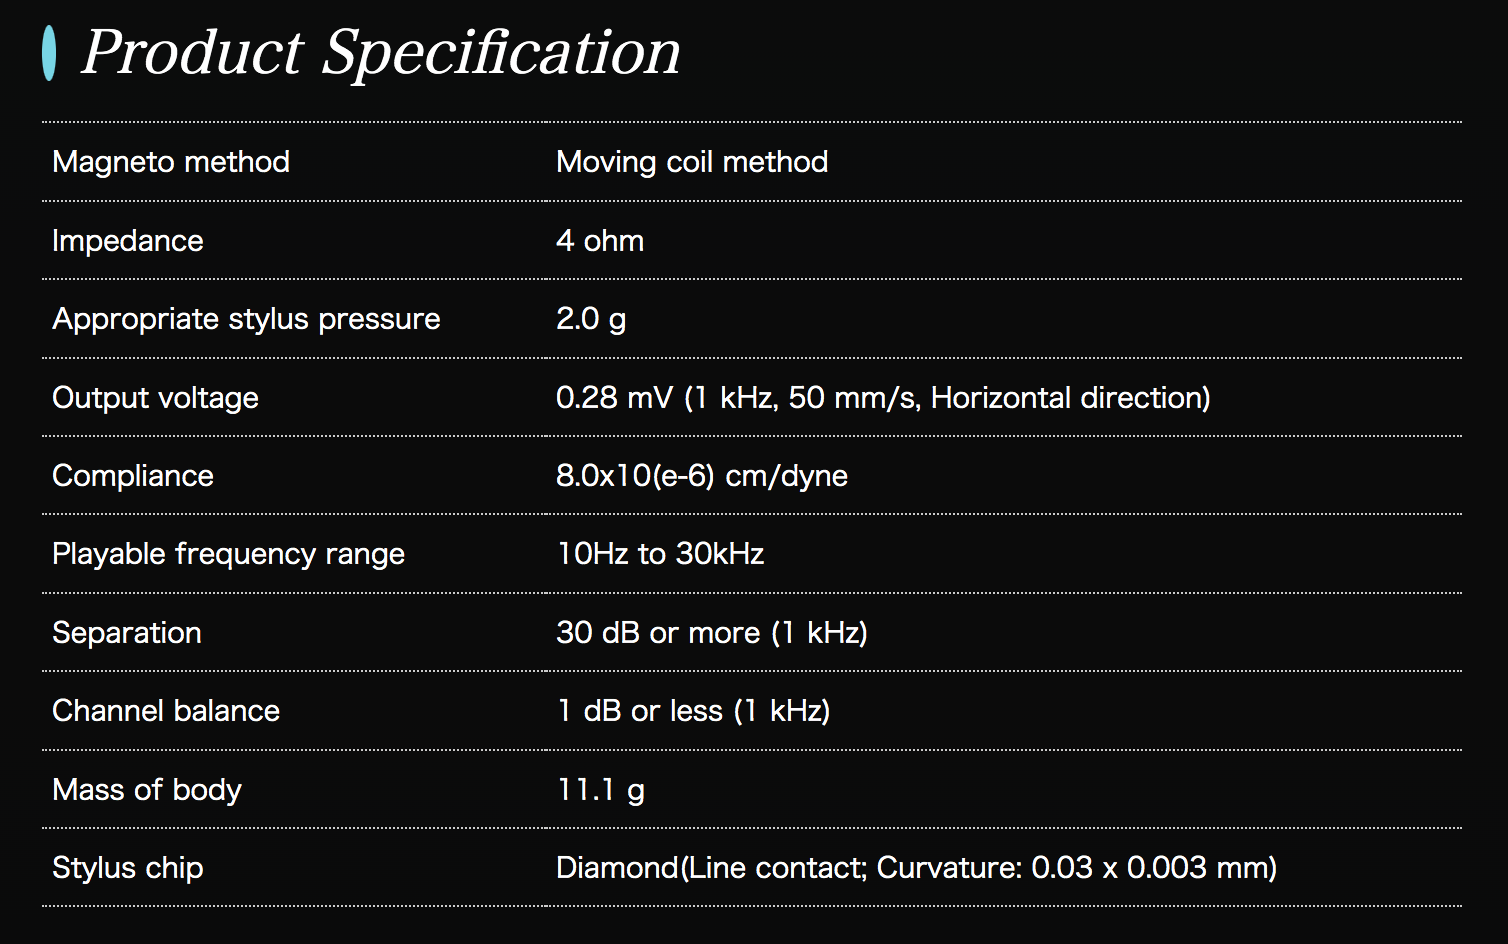
Task: Click the 0.28 mV output voltage value
Action: tap(883, 398)
